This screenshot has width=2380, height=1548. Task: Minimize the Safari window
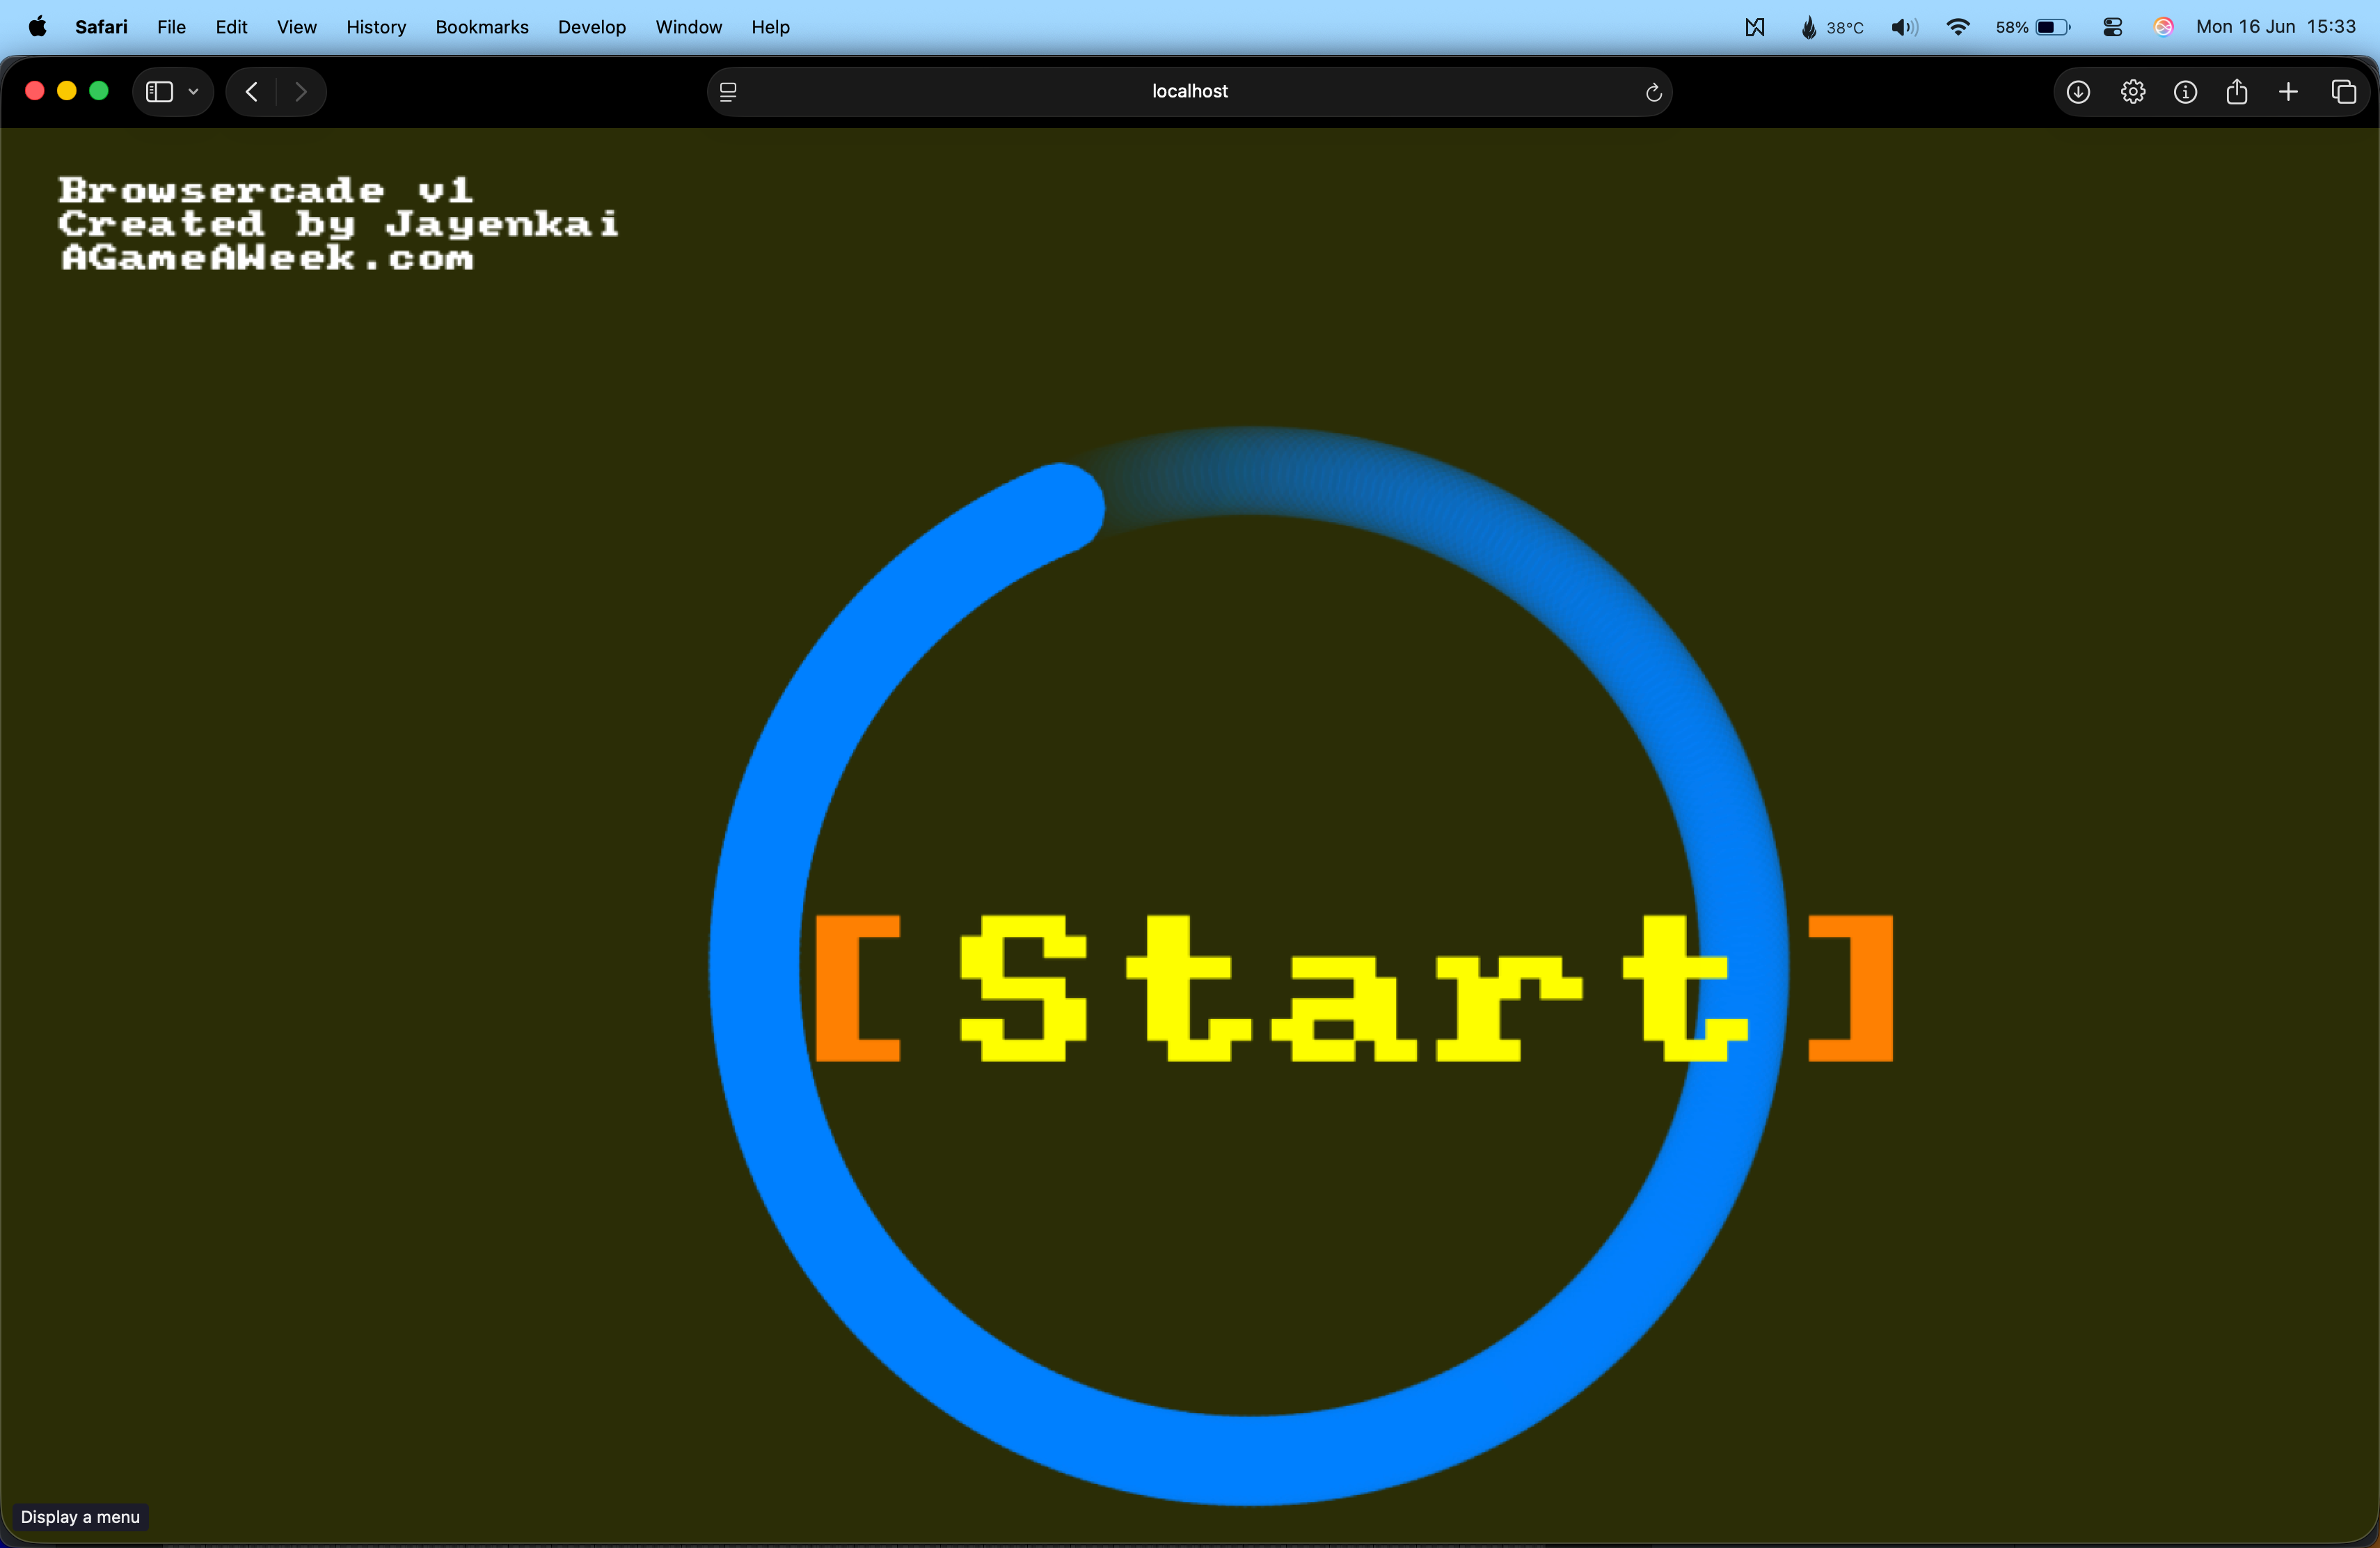67,91
